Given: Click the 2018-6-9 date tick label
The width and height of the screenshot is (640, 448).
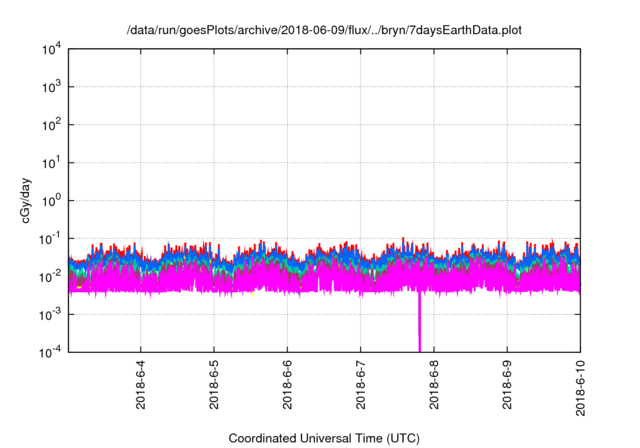Looking at the screenshot, I should pyautogui.click(x=507, y=385).
